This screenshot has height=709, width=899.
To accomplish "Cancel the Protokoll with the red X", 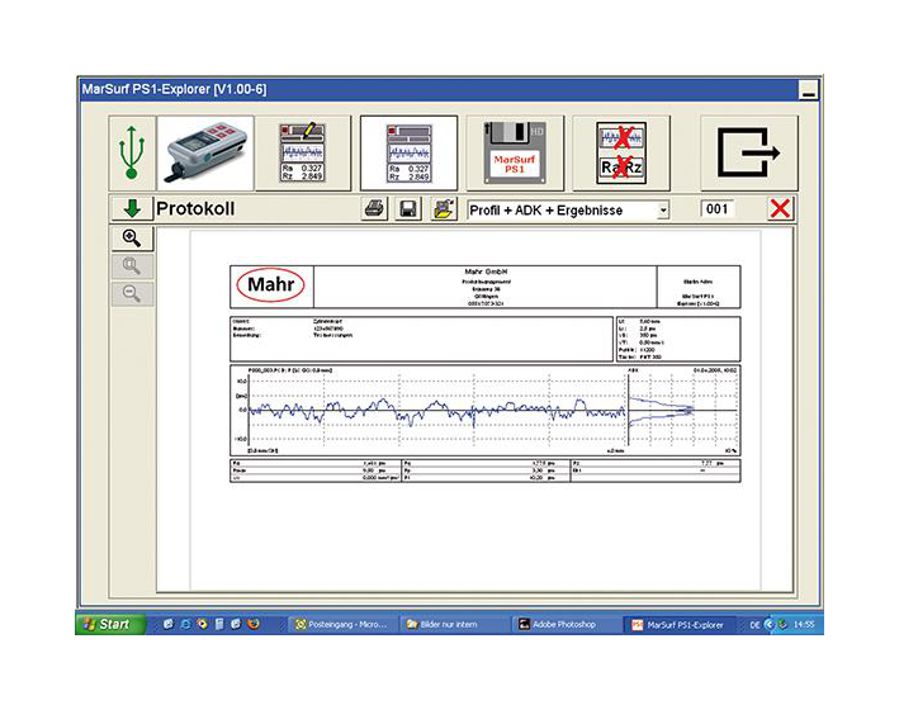I will tap(780, 208).
